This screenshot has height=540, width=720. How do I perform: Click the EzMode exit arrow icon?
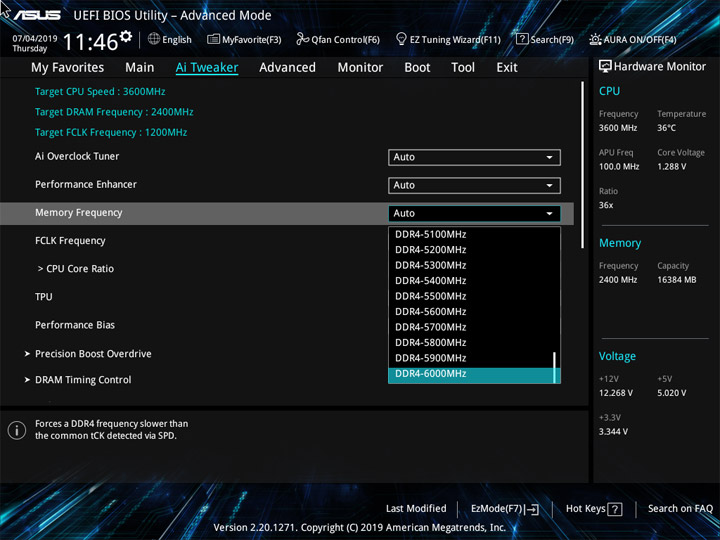[533, 509]
